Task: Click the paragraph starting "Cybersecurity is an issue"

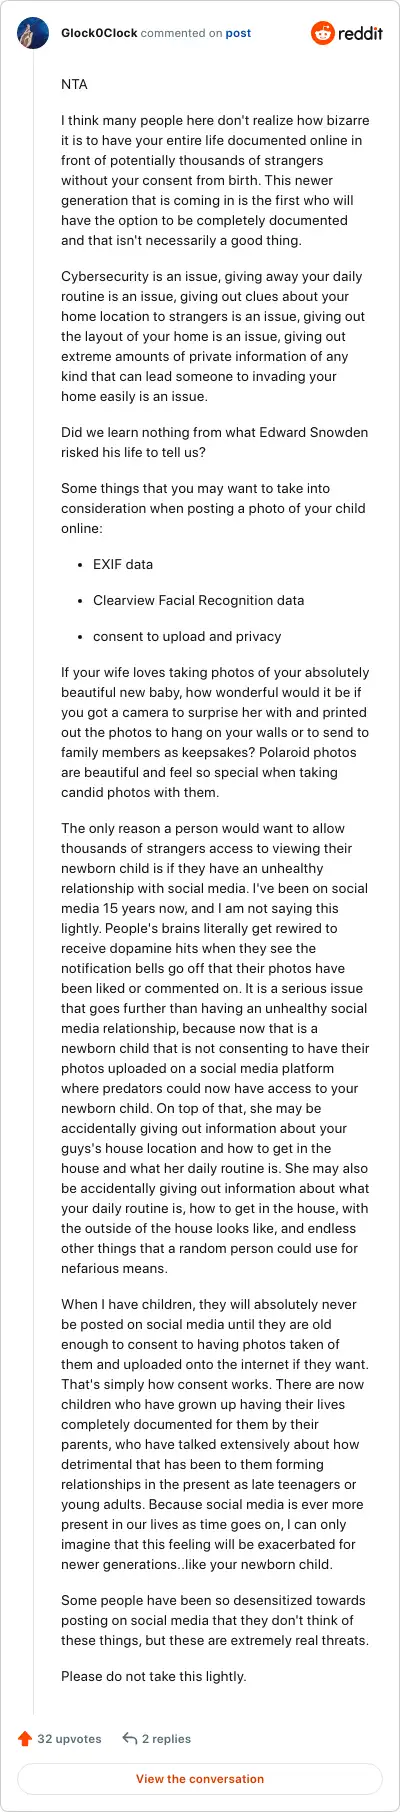Action: click(x=214, y=336)
